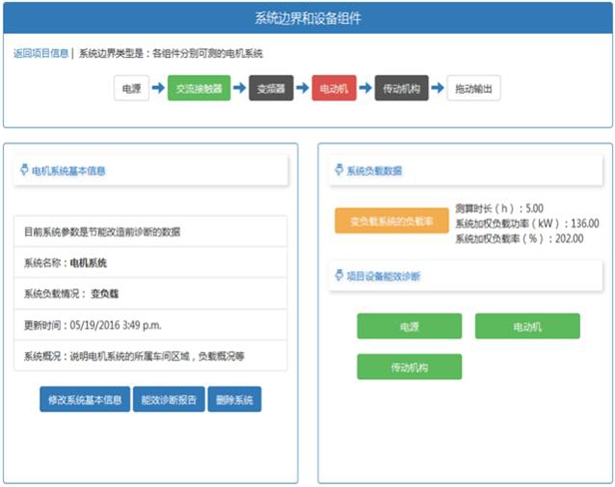The height and width of the screenshot is (487, 615).
Task: Select the 拖动输出 box in the flow chain
Action: pyautogui.click(x=473, y=89)
